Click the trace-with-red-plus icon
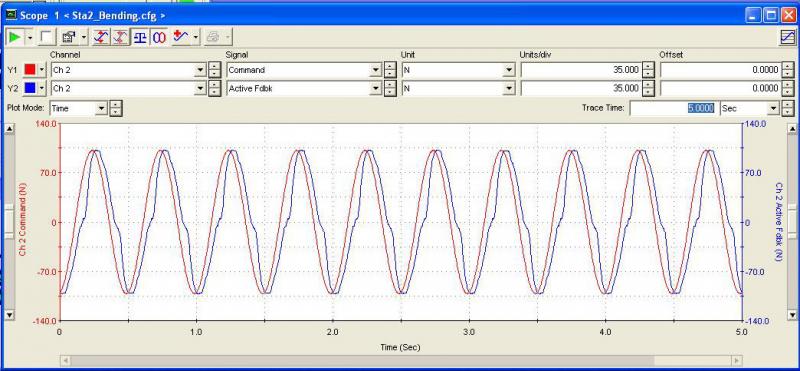The width and height of the screenshot is (800, 371). 181,37
